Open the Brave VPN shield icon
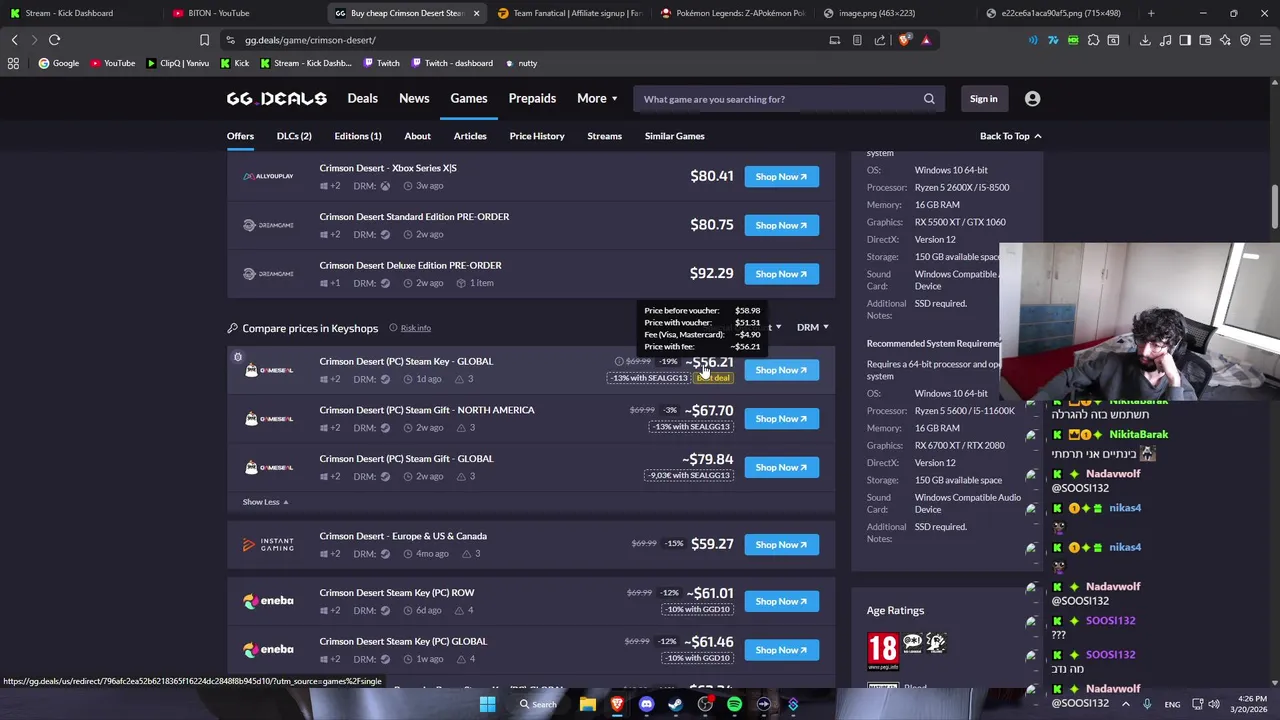The width and height of the screenshot is (1280, 720). tap(1245, 40)
